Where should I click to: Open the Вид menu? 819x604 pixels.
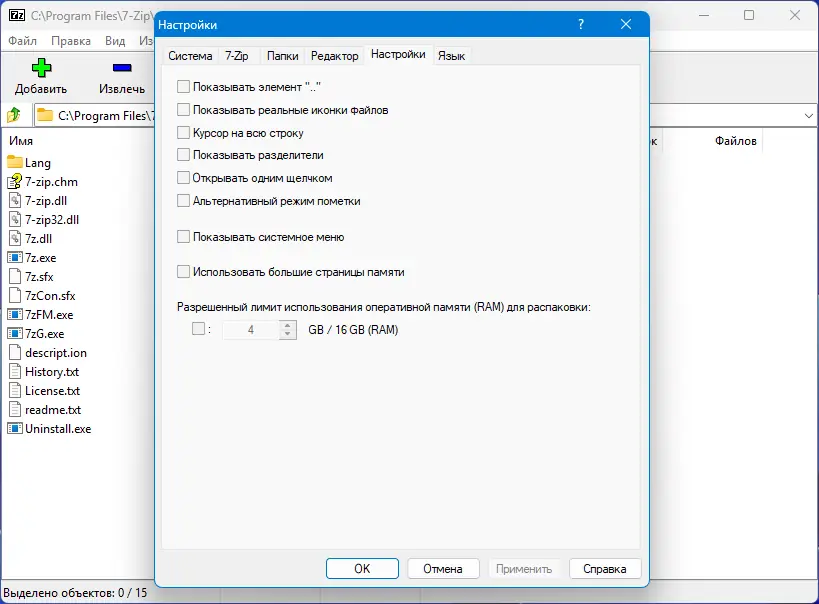pos(115,41)
